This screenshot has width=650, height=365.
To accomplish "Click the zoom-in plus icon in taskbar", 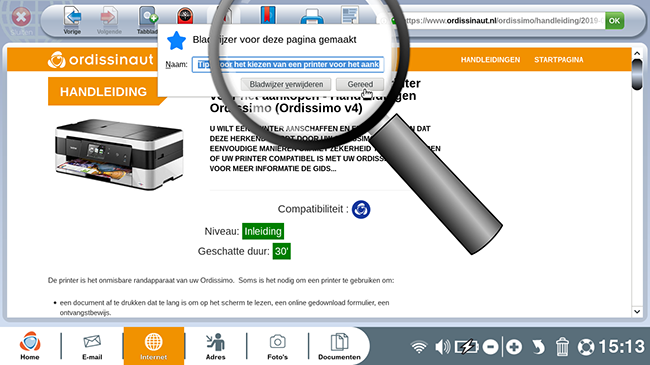I will coord(514,347).
